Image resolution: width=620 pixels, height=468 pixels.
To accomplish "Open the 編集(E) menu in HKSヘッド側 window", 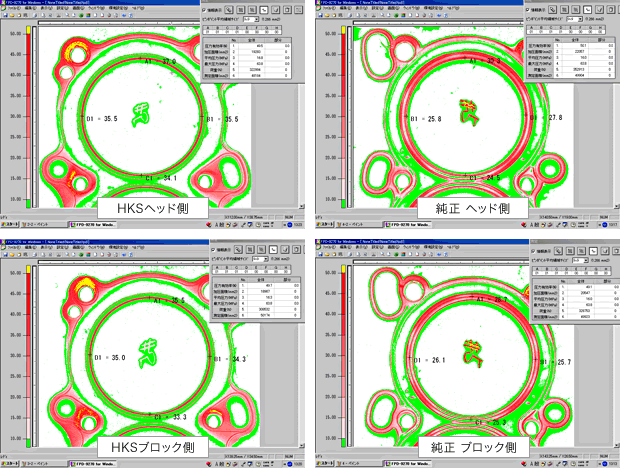I will click(x=31, y=8).
